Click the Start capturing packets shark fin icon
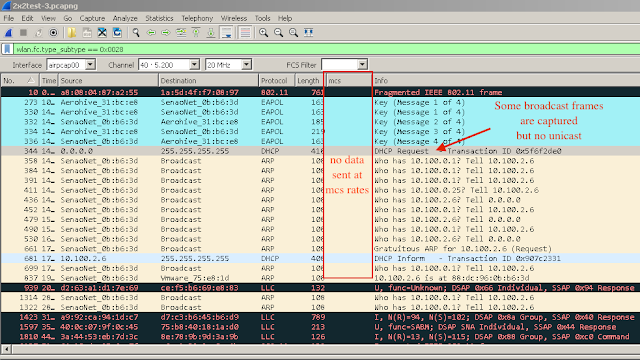The height and width of the screenshot is (360, 640). (8, 33)
